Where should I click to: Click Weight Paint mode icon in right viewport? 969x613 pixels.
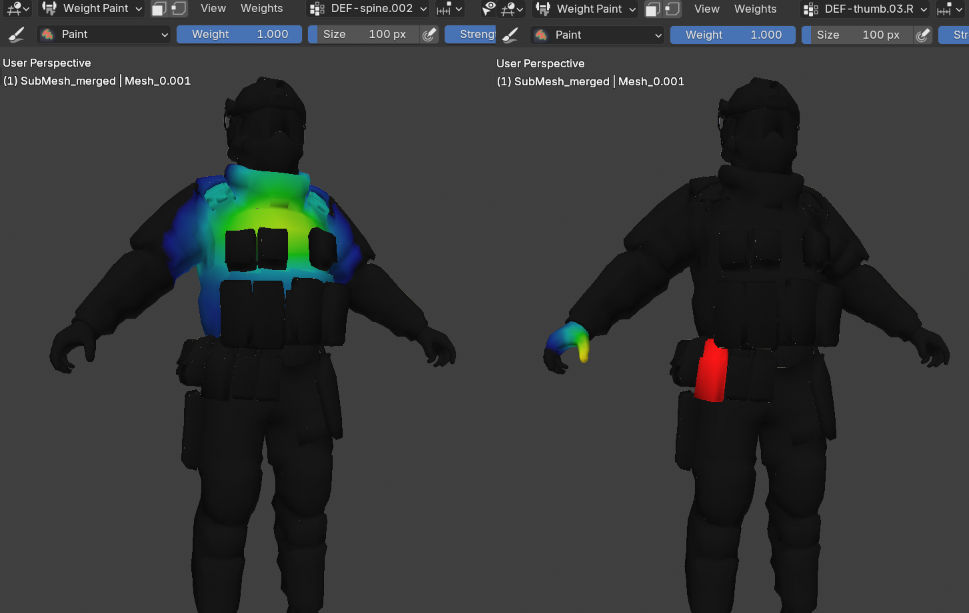[543, 9]
